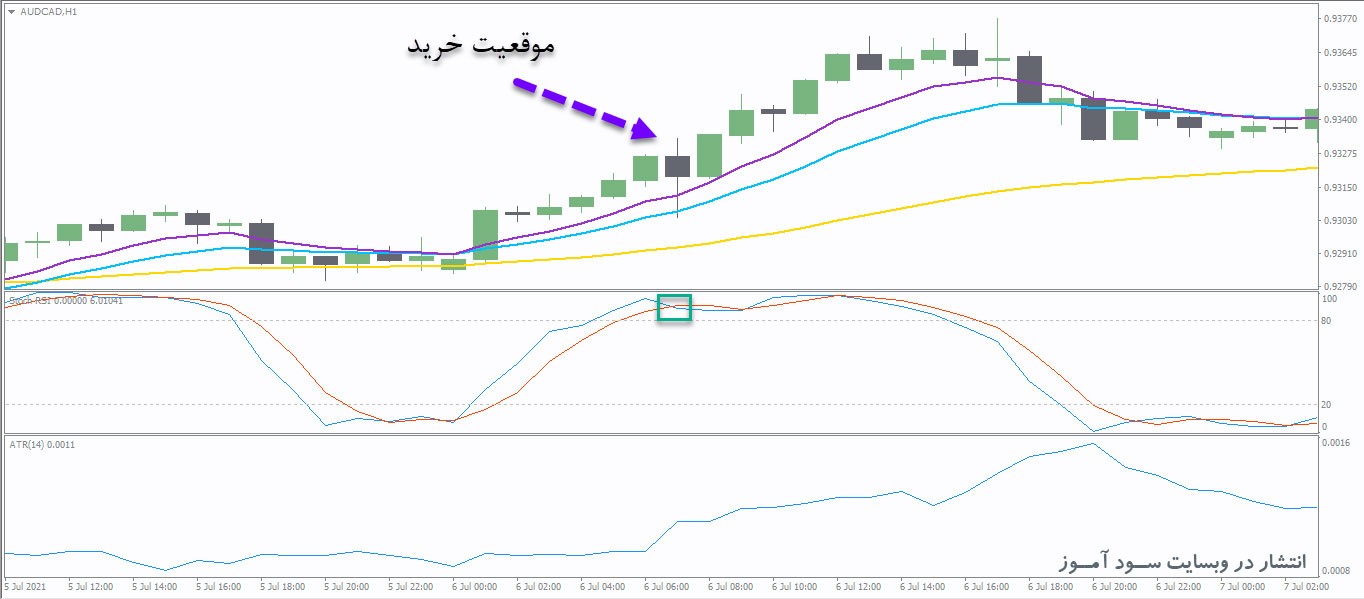Select price level 0.93030 on axis
1364x599 pixels.
1338,220
